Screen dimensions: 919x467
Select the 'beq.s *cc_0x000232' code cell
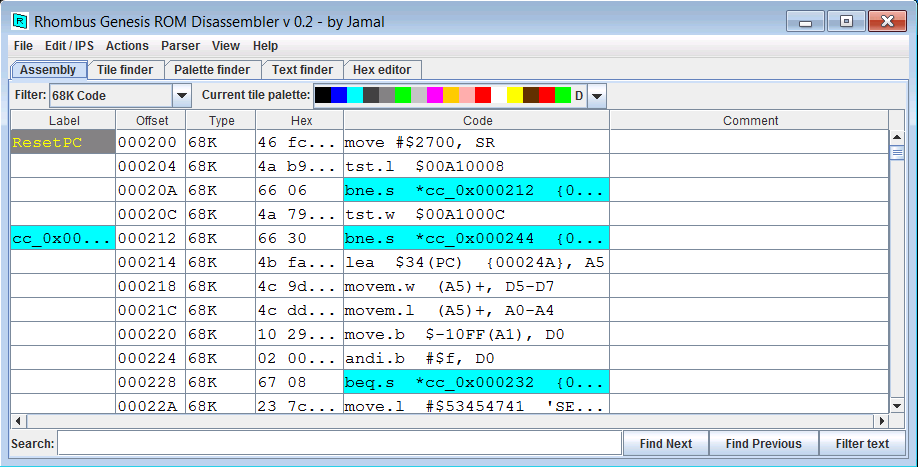477,383
